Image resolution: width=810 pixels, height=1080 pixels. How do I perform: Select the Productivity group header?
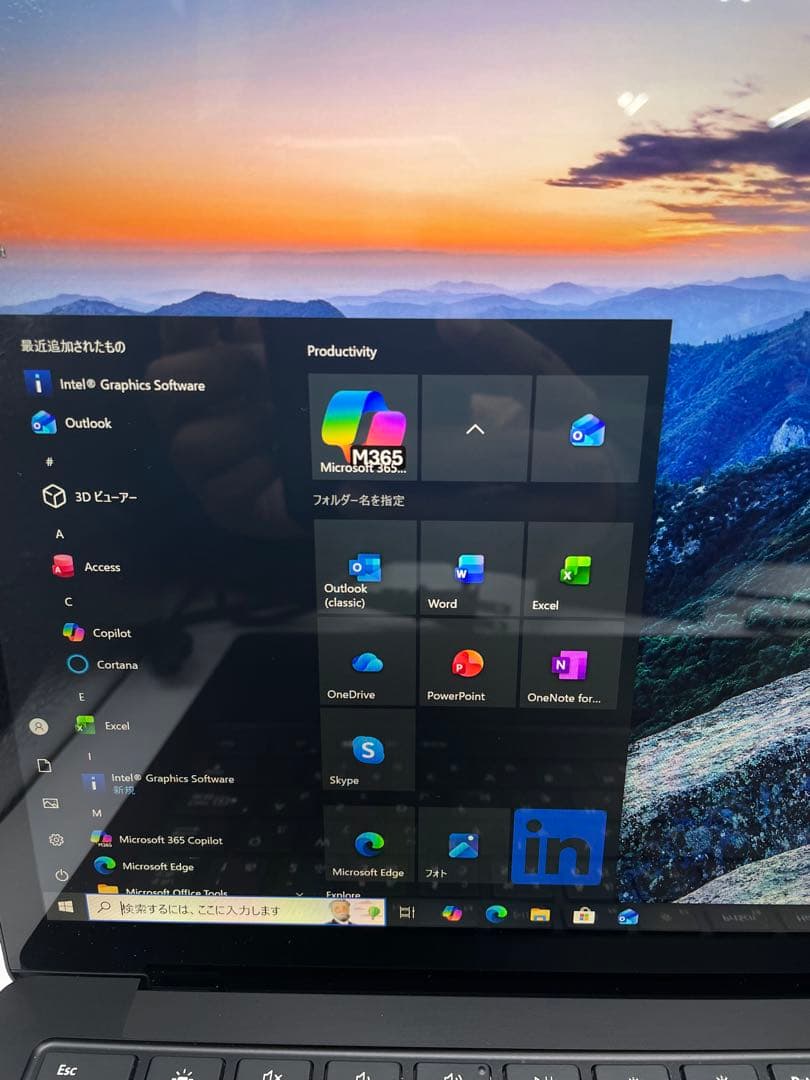pos(342,351)
